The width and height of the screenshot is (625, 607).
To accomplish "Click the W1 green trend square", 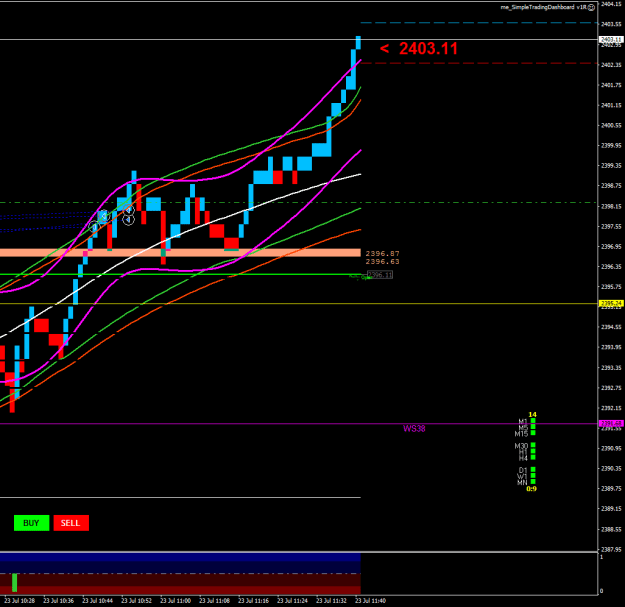I will point(533,475).
